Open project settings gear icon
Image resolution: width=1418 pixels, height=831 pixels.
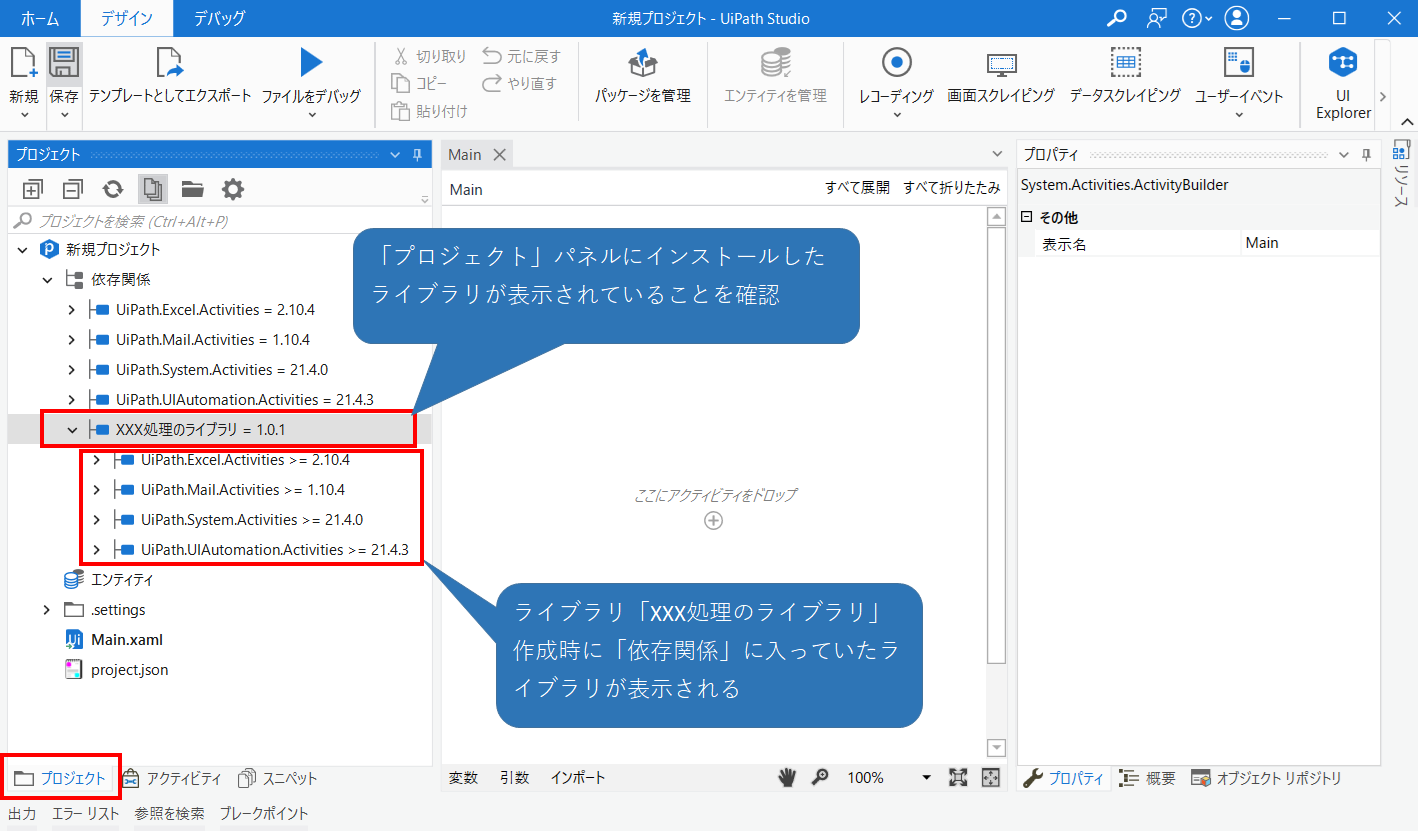233,189
